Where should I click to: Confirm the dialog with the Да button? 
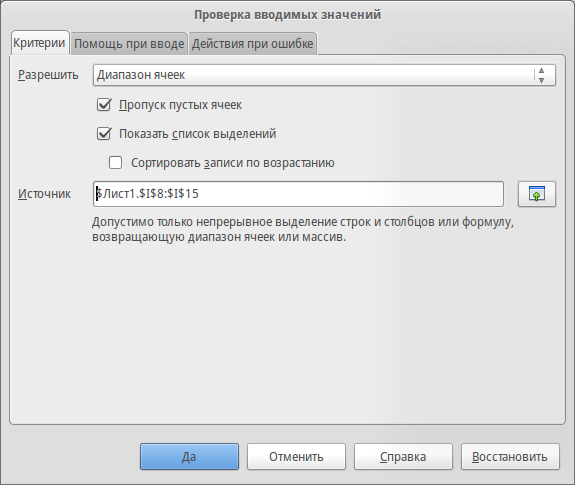(x=189, y=456)
